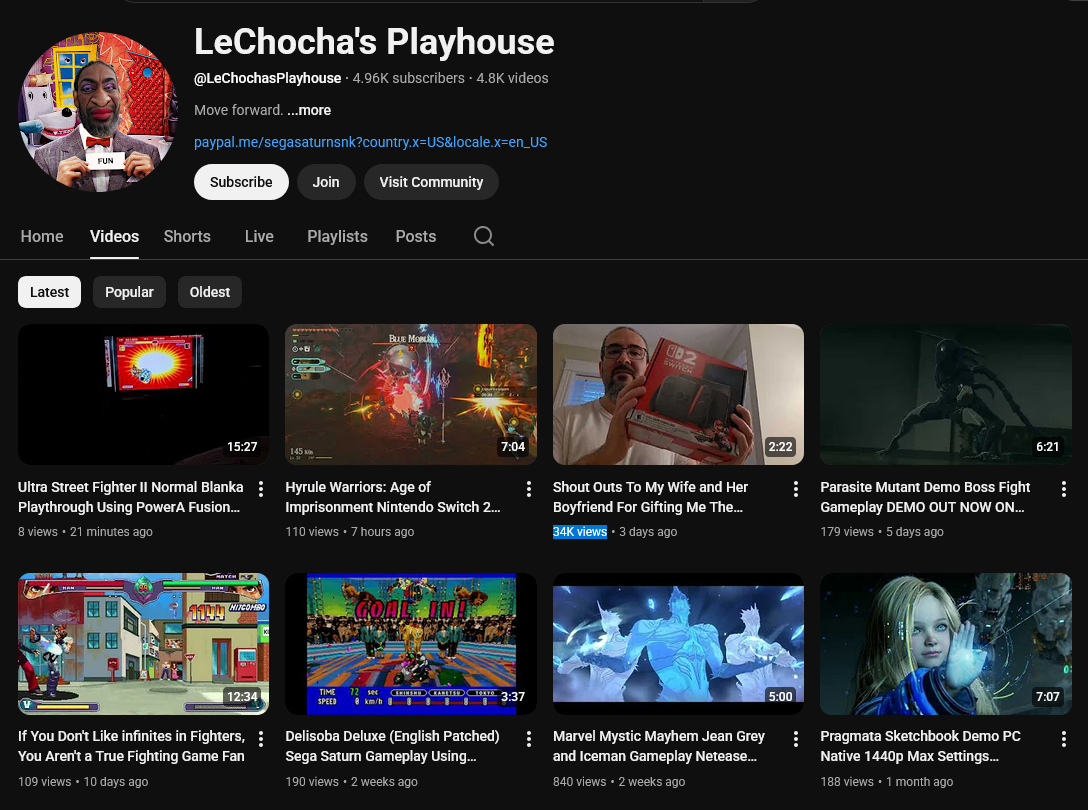This screenshot has height=810, width=1088.
Task: Open three-dot menu for Hyrule Warriors video
Action: tap(529, 489)
